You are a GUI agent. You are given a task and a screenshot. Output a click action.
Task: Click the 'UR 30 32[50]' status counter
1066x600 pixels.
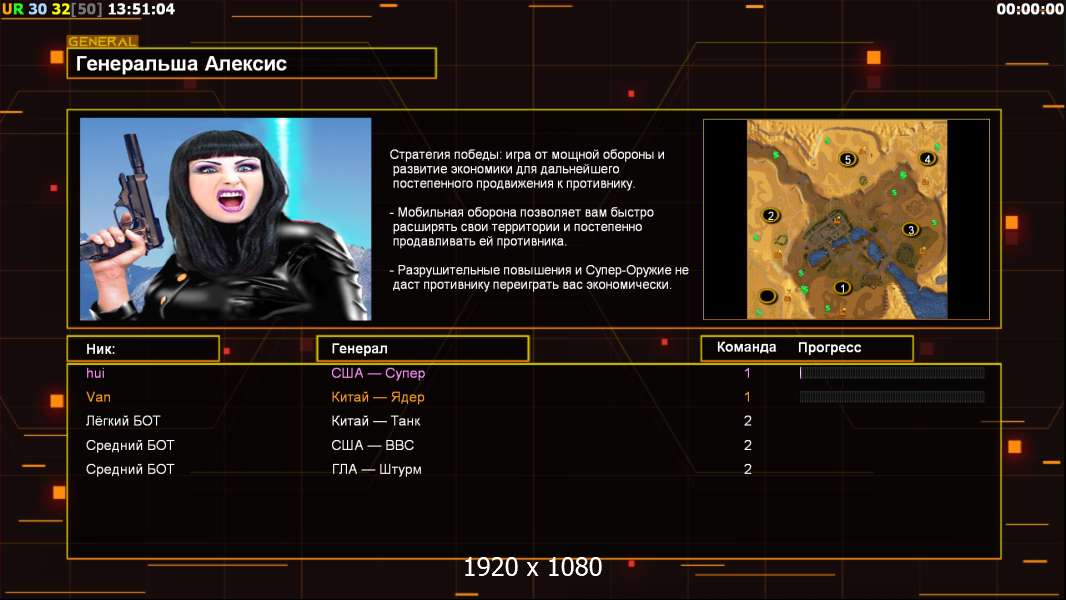(52, 9)
